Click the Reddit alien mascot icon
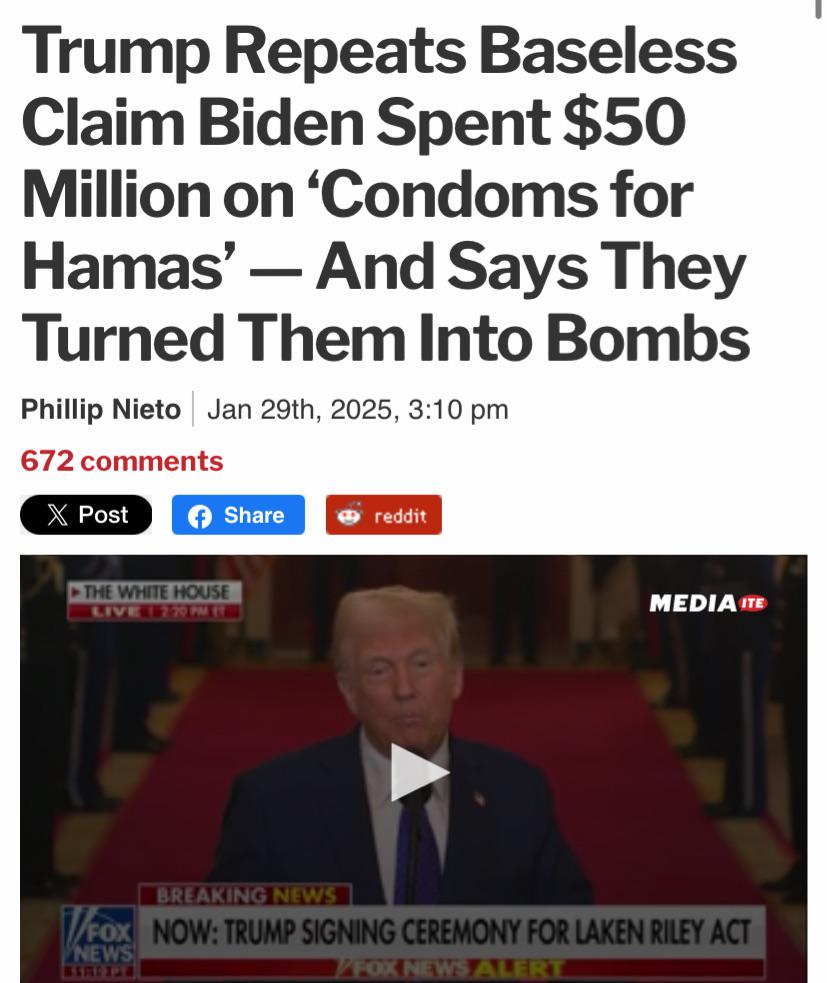827x983 pixels. [349, 514]
